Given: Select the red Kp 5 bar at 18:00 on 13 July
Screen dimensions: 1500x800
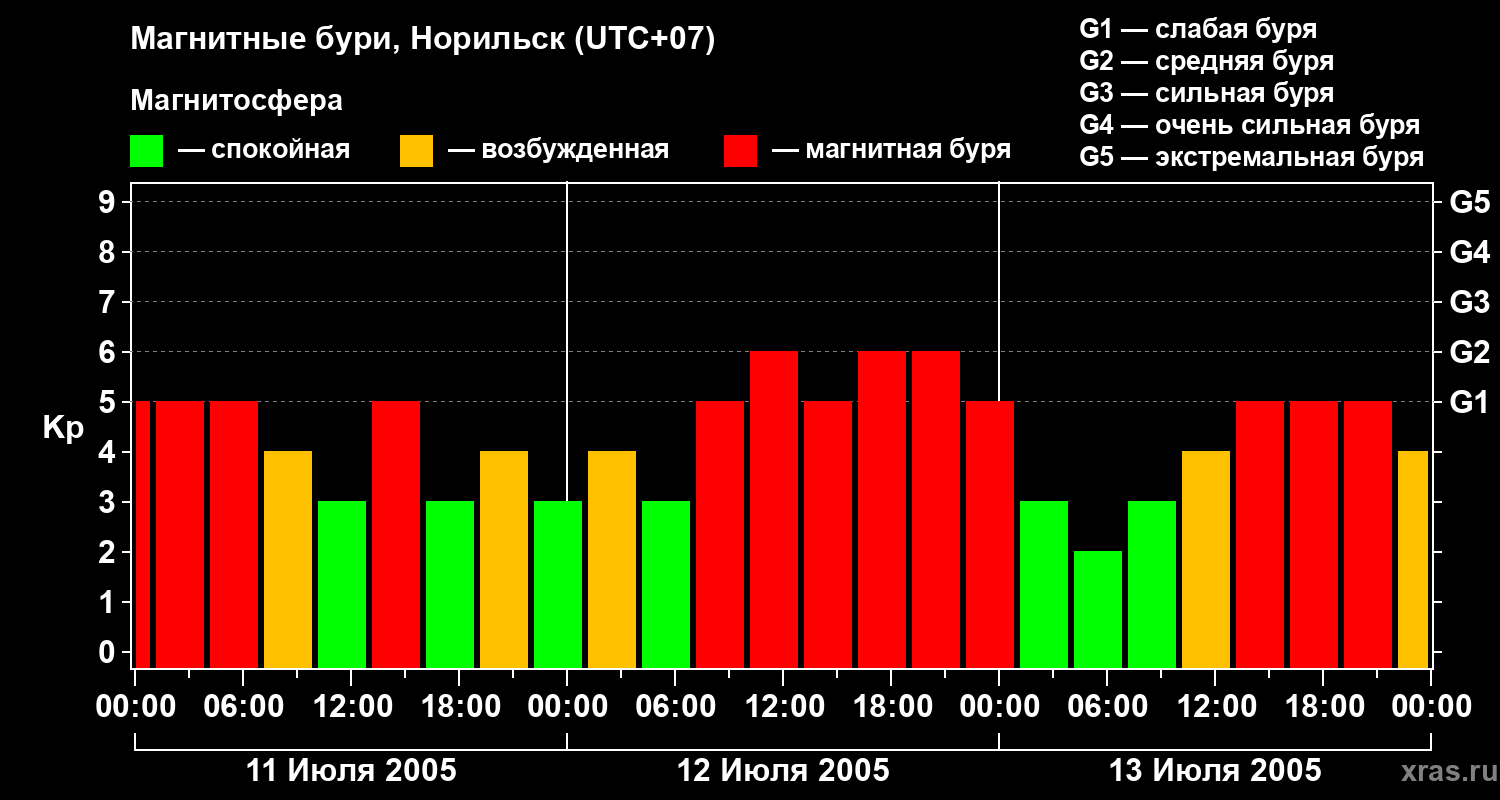Looking at the screenshot, I should (x=1314, y=534).
